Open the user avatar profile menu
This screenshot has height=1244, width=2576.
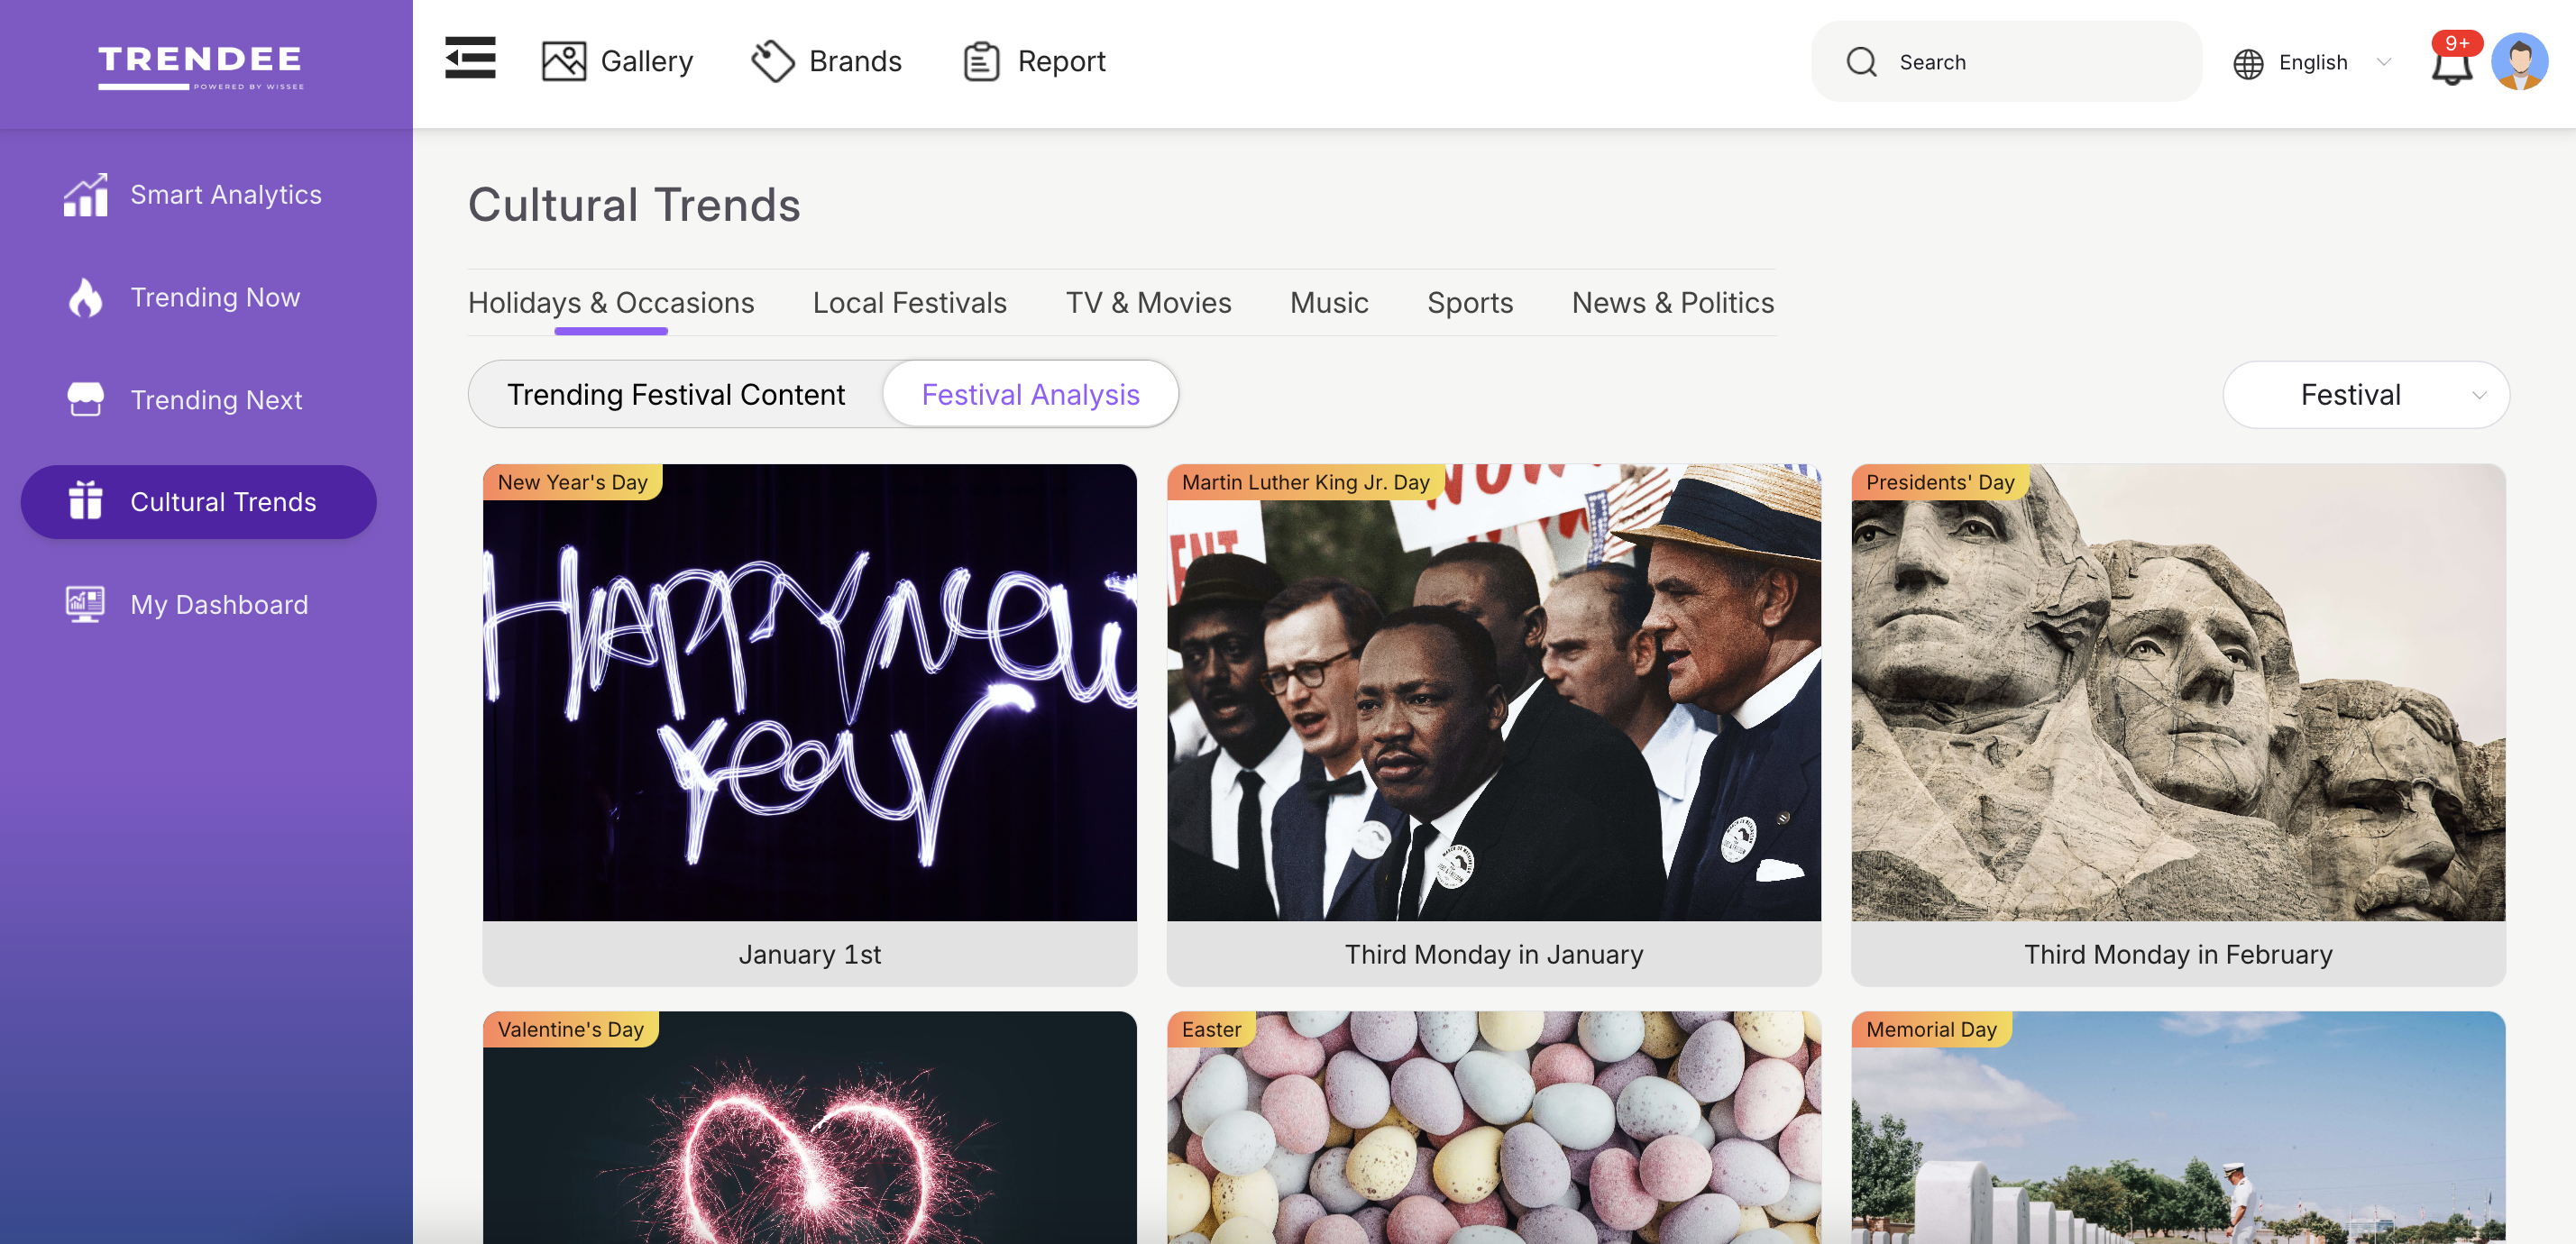(x=2519, y=62)
